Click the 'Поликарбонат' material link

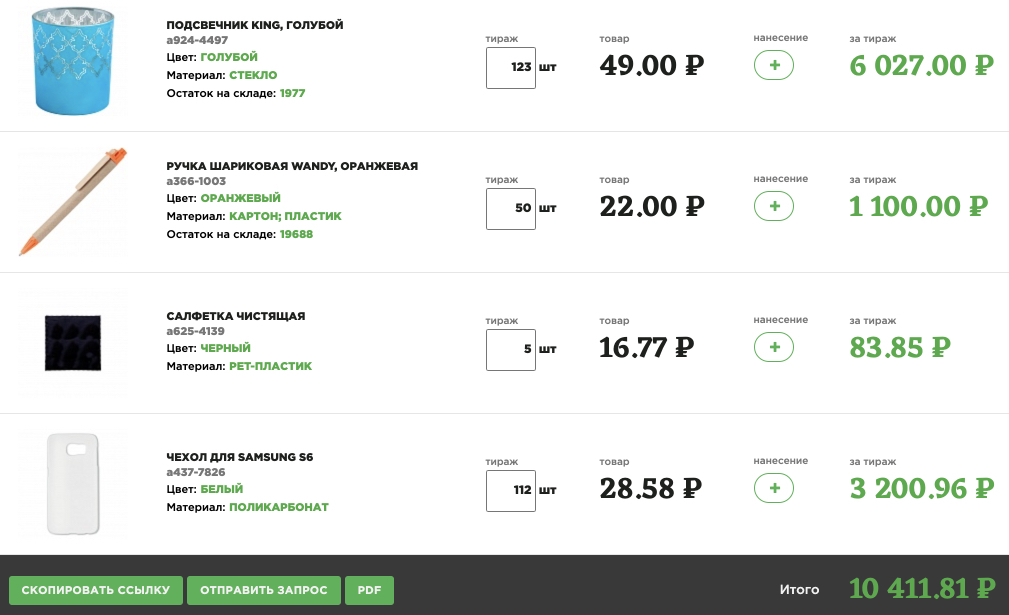click(279, 507)
